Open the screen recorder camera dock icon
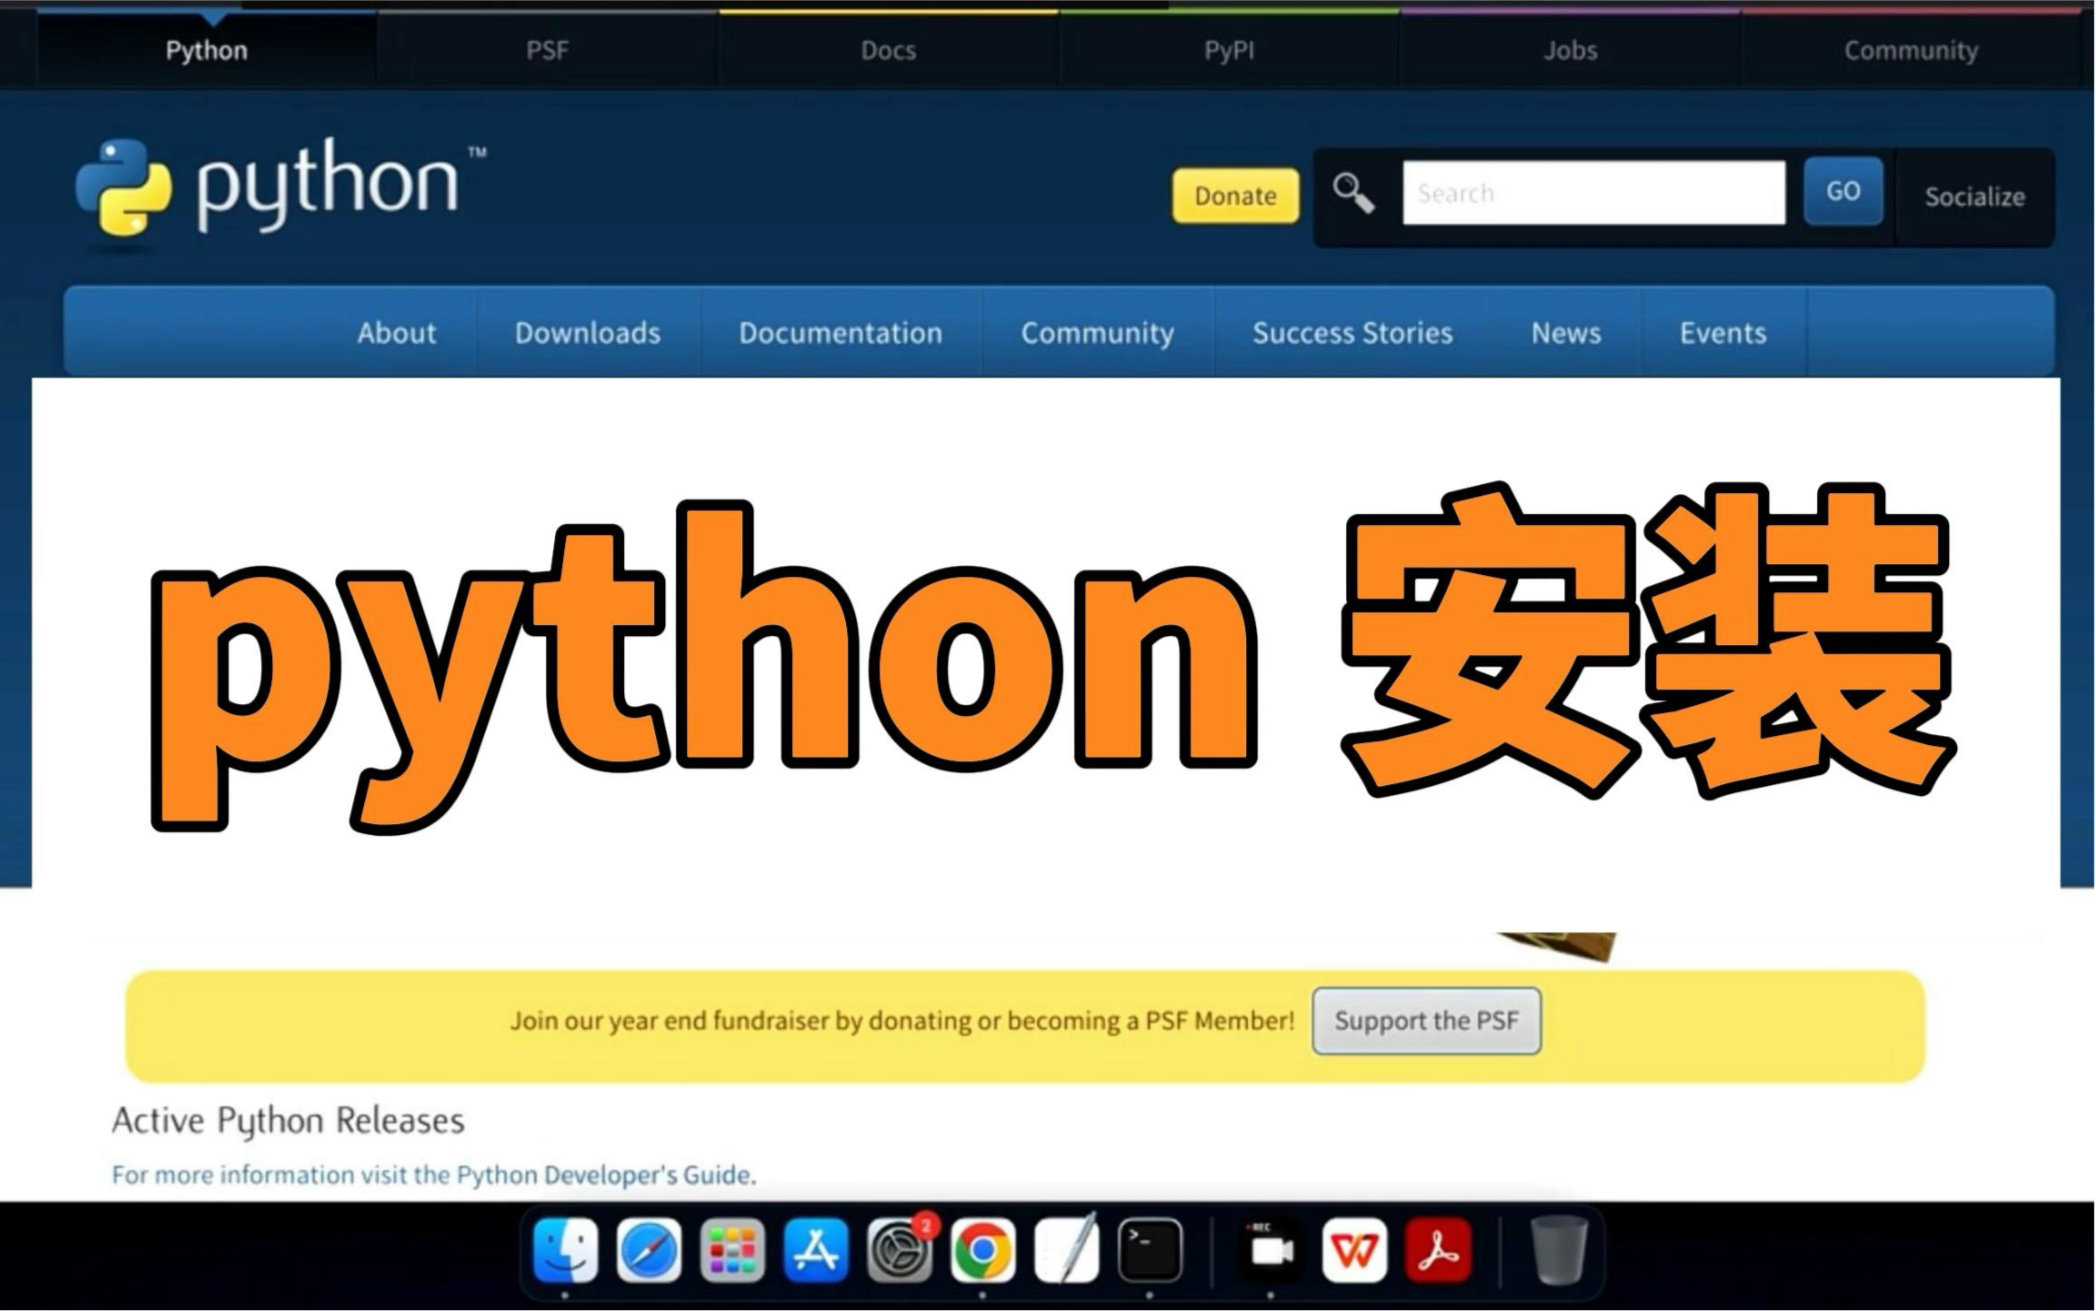The image size is (2096, 1311). pyautogui.click(x=1271, y=1250)
